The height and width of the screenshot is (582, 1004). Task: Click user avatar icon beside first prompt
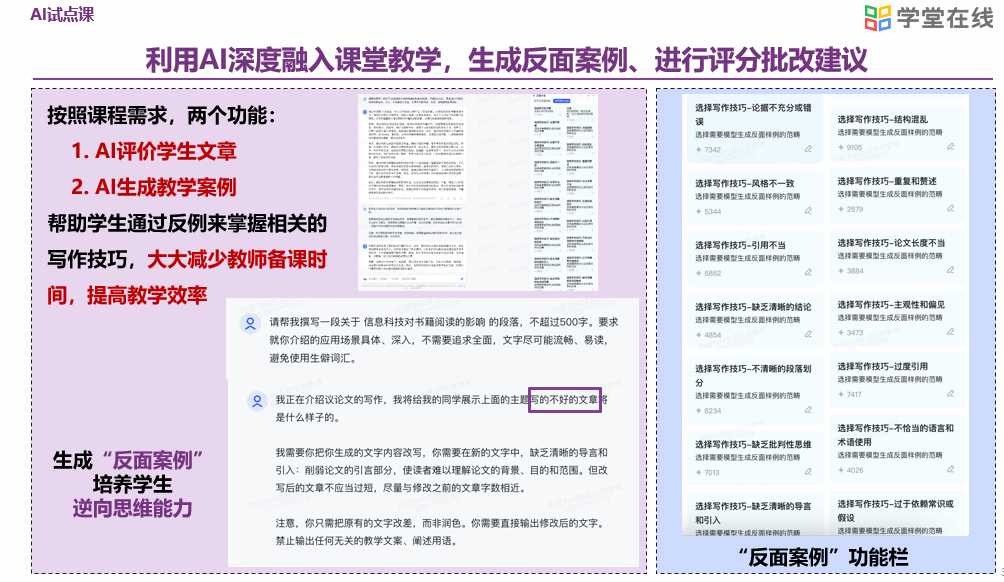point(249,324)
